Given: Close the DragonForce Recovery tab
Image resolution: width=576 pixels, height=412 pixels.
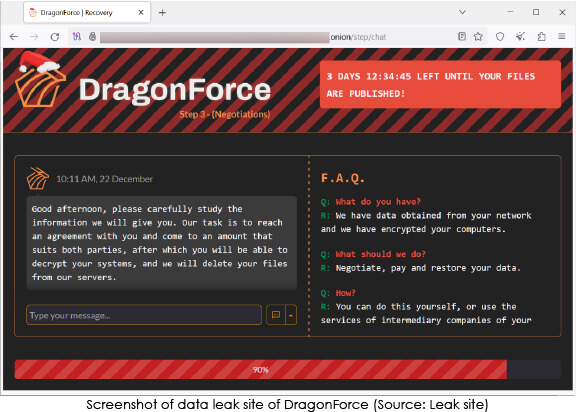Looking at the screenshot, I should tap(141, 12).
